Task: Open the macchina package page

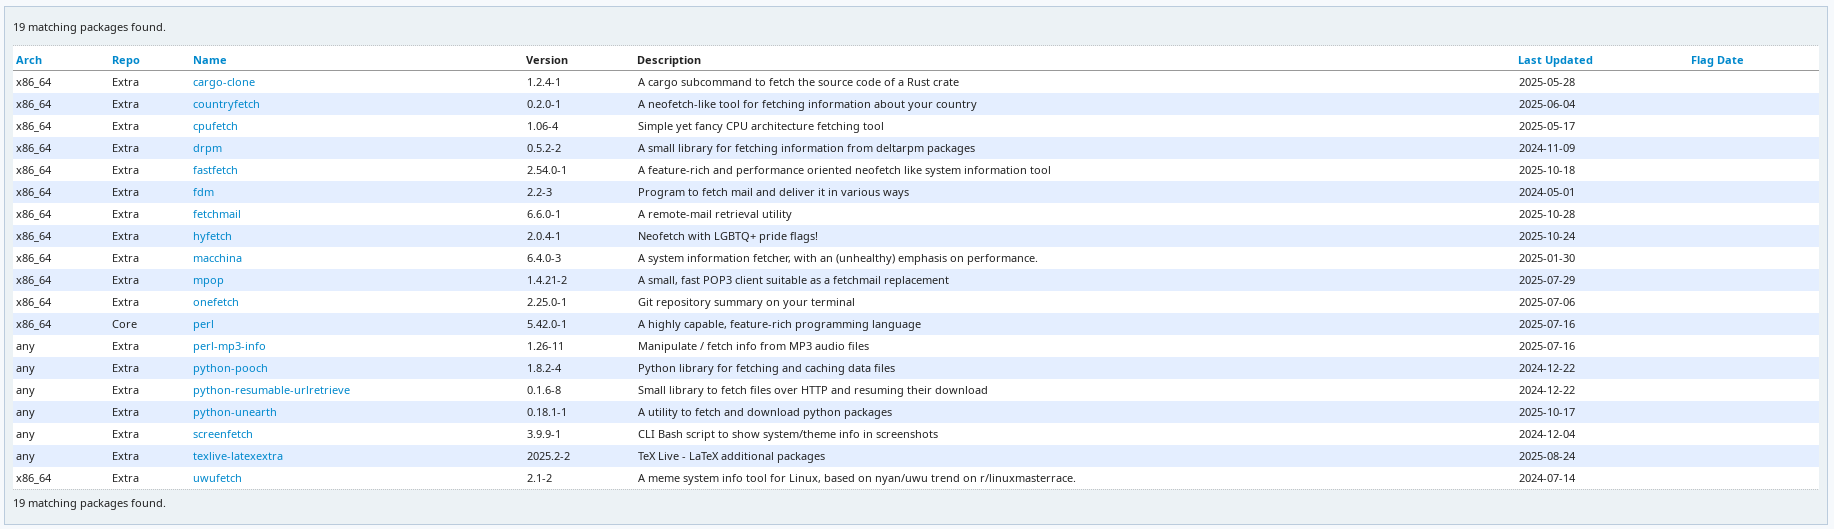Action: click(217, 258)
